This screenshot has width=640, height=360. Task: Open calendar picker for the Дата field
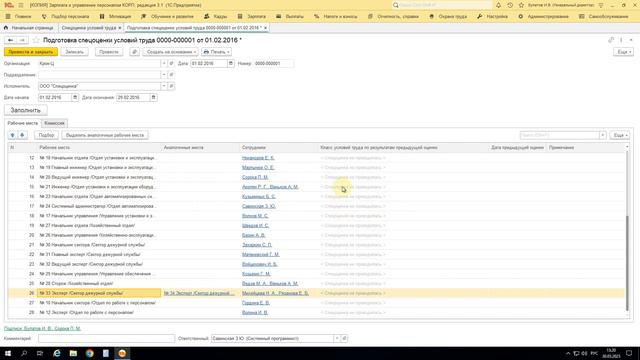point(231,64)
